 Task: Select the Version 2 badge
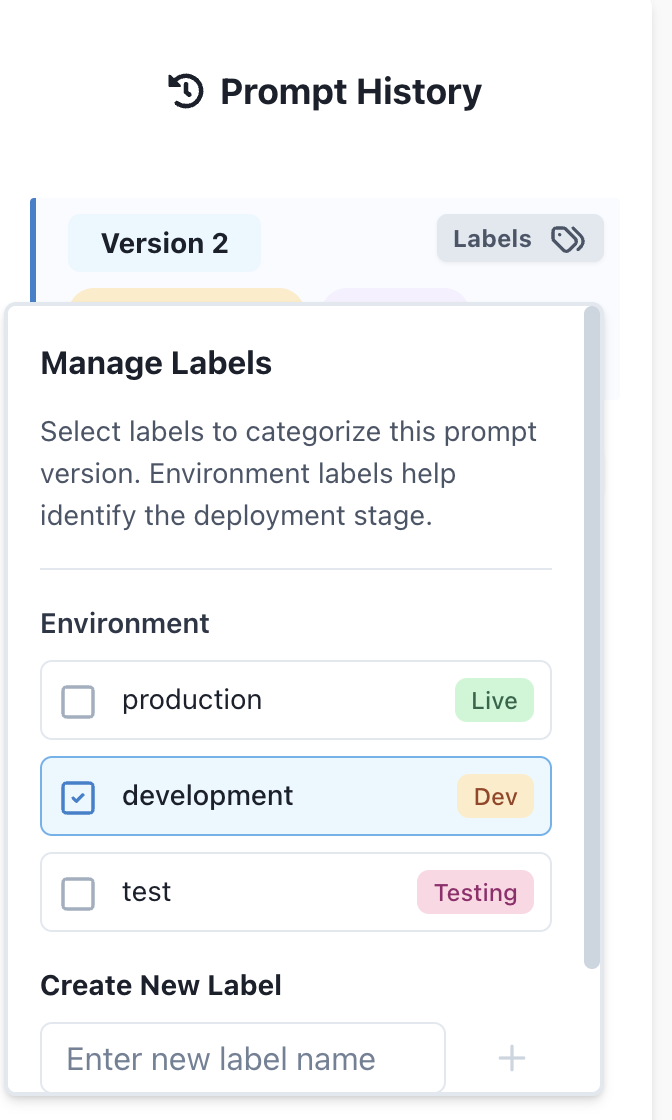pyautogui.click(x=164, y=243)
